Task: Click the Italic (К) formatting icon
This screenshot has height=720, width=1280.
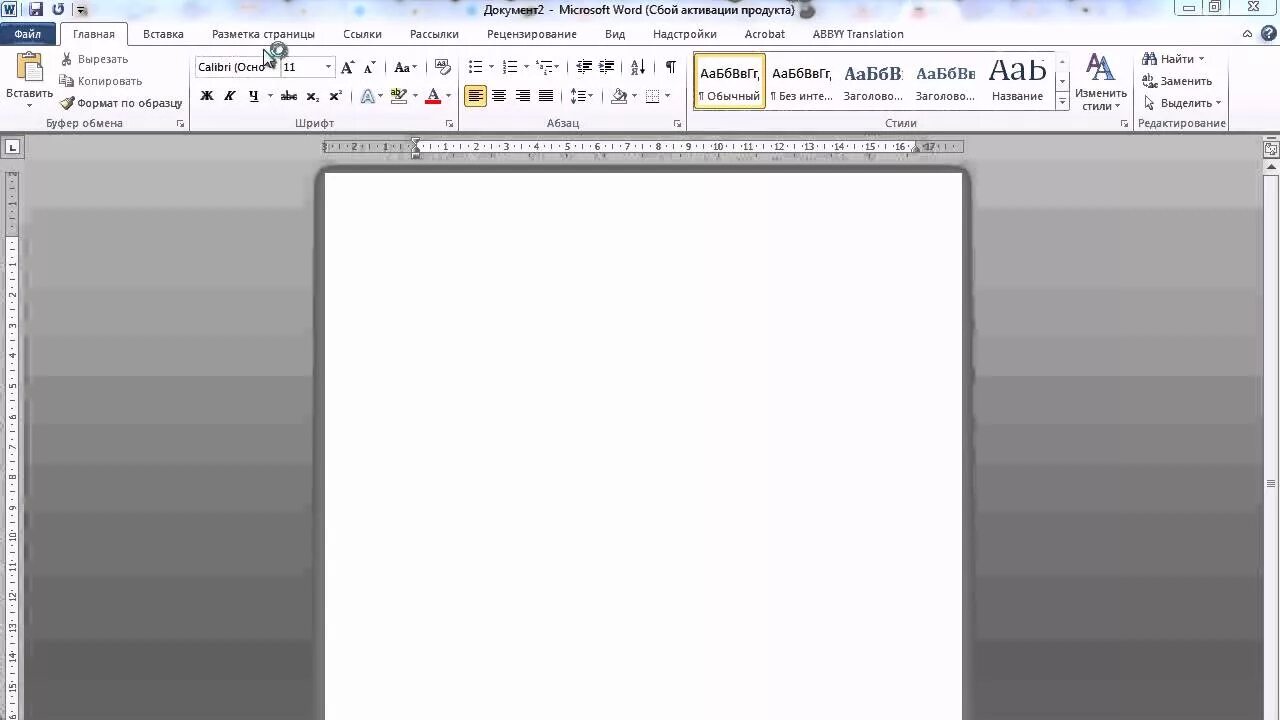Action: (x=230, y=96)
